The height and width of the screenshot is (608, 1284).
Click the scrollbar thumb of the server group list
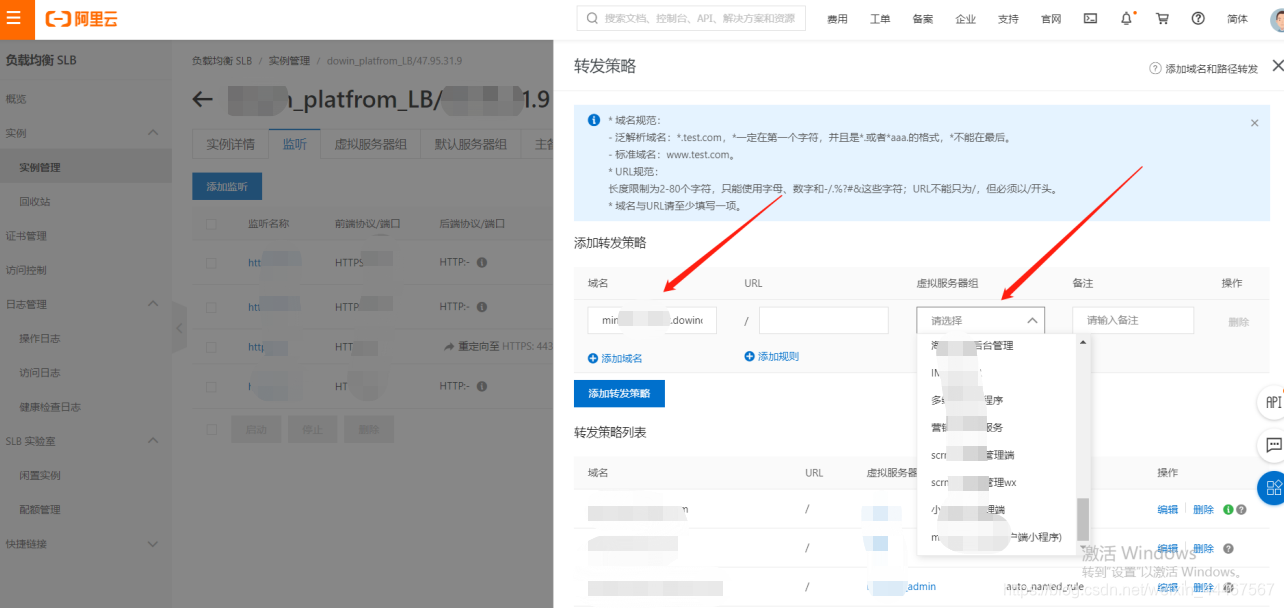(x=1082, y=517)
